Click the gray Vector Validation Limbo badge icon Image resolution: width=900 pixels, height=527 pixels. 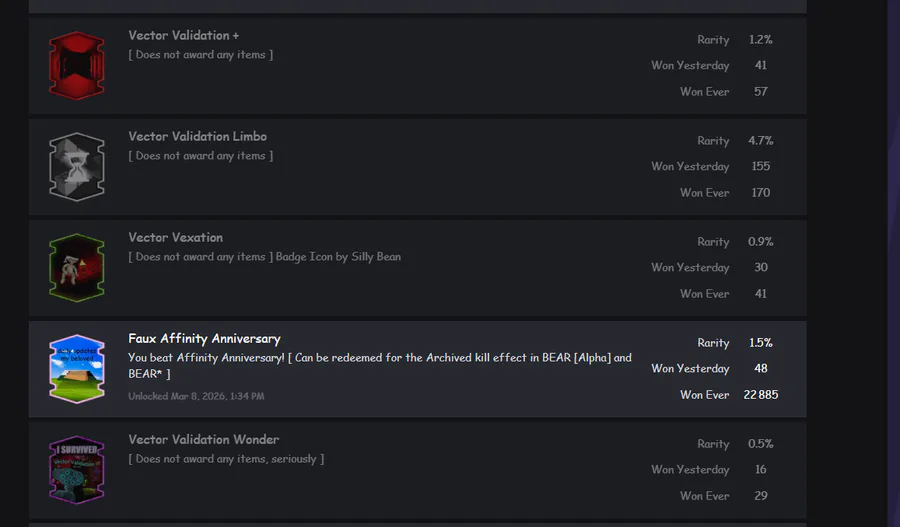coord(77,167)
